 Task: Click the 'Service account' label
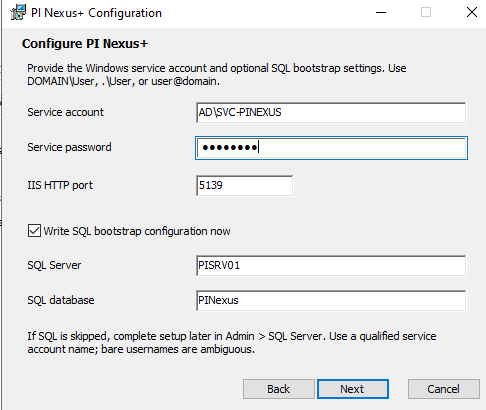66,112
